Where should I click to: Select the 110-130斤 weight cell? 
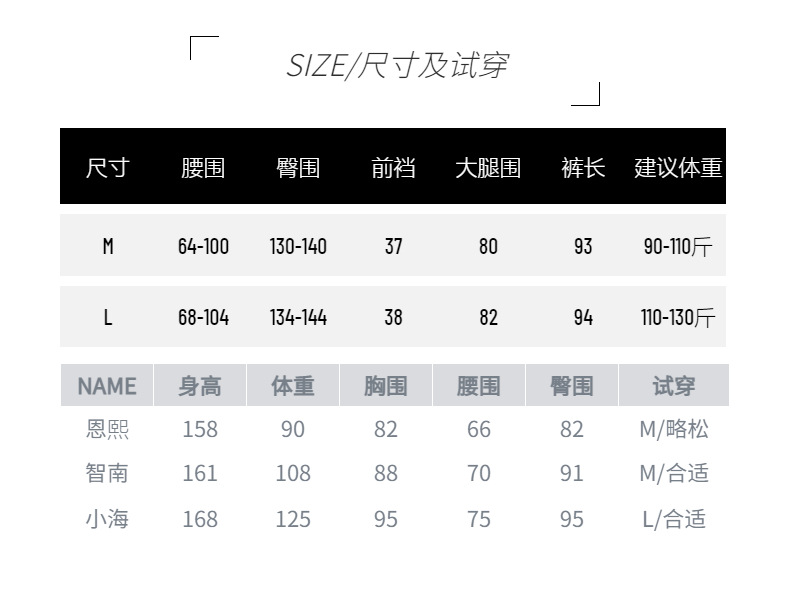678,317
